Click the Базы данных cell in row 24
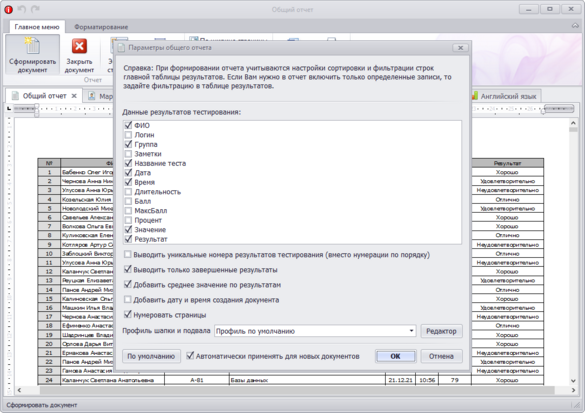The width and height of the screenshot is (585, 413). coord(307,380)
